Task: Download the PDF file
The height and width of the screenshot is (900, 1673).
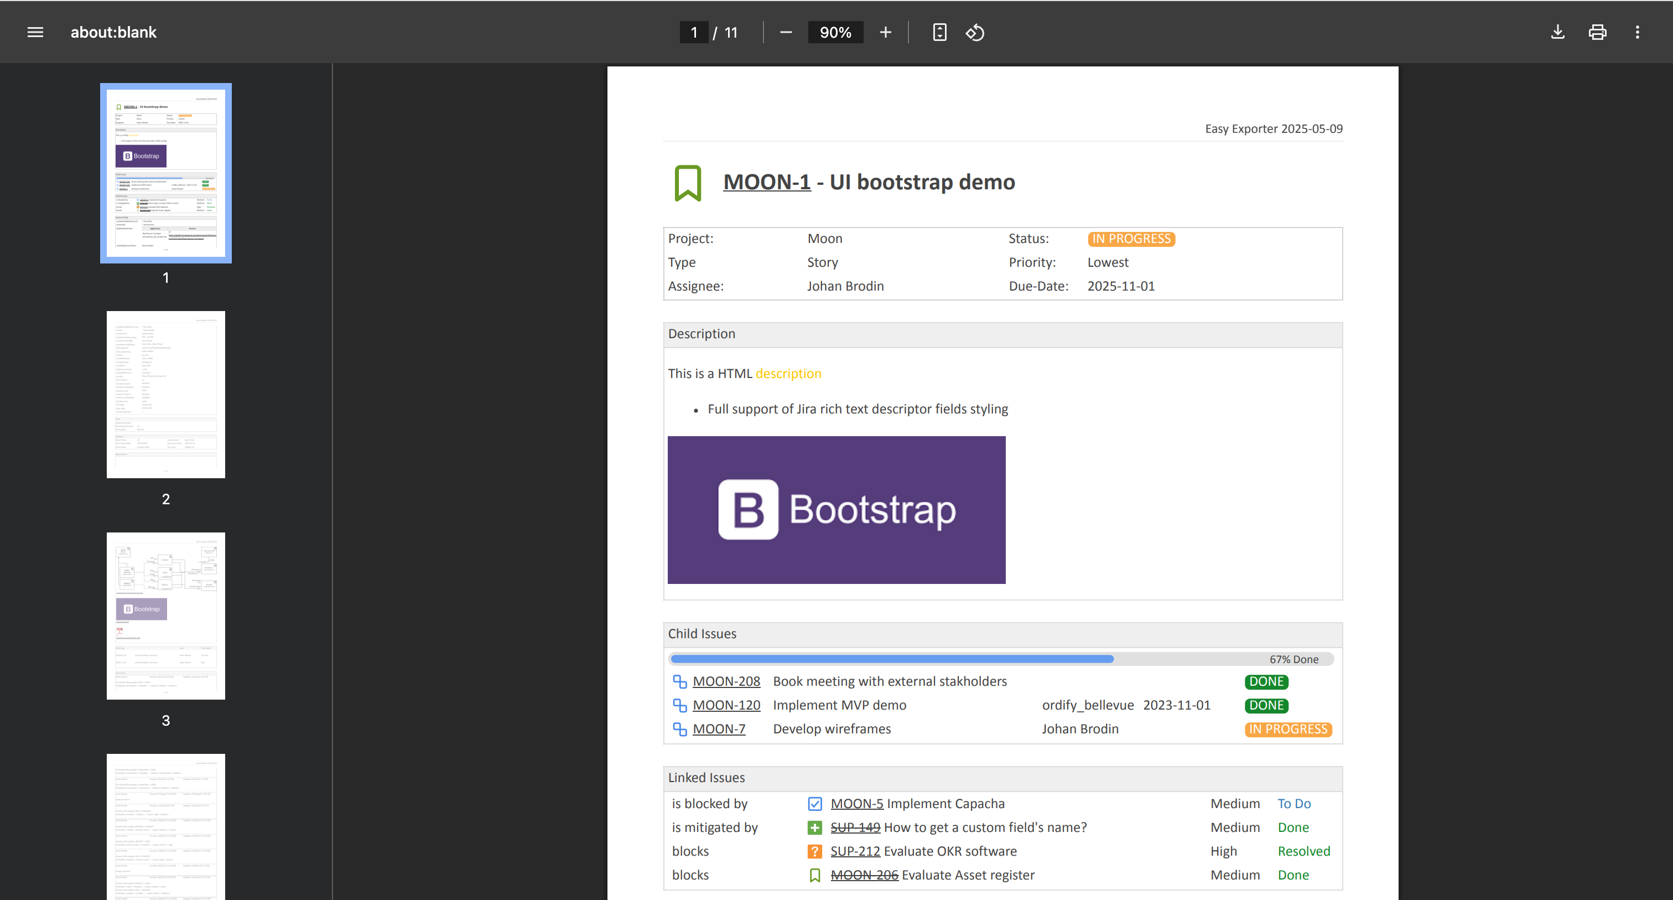Action: coord(1557,32)
